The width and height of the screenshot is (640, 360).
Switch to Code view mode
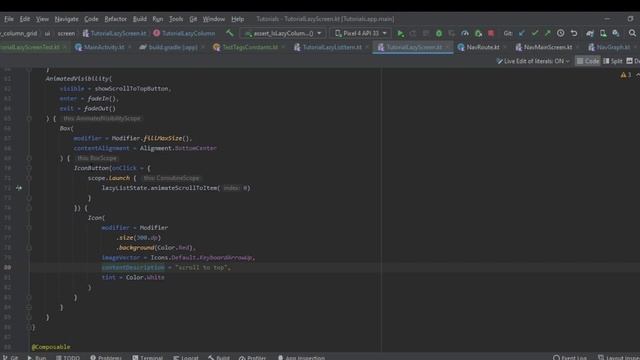point(588,61)
